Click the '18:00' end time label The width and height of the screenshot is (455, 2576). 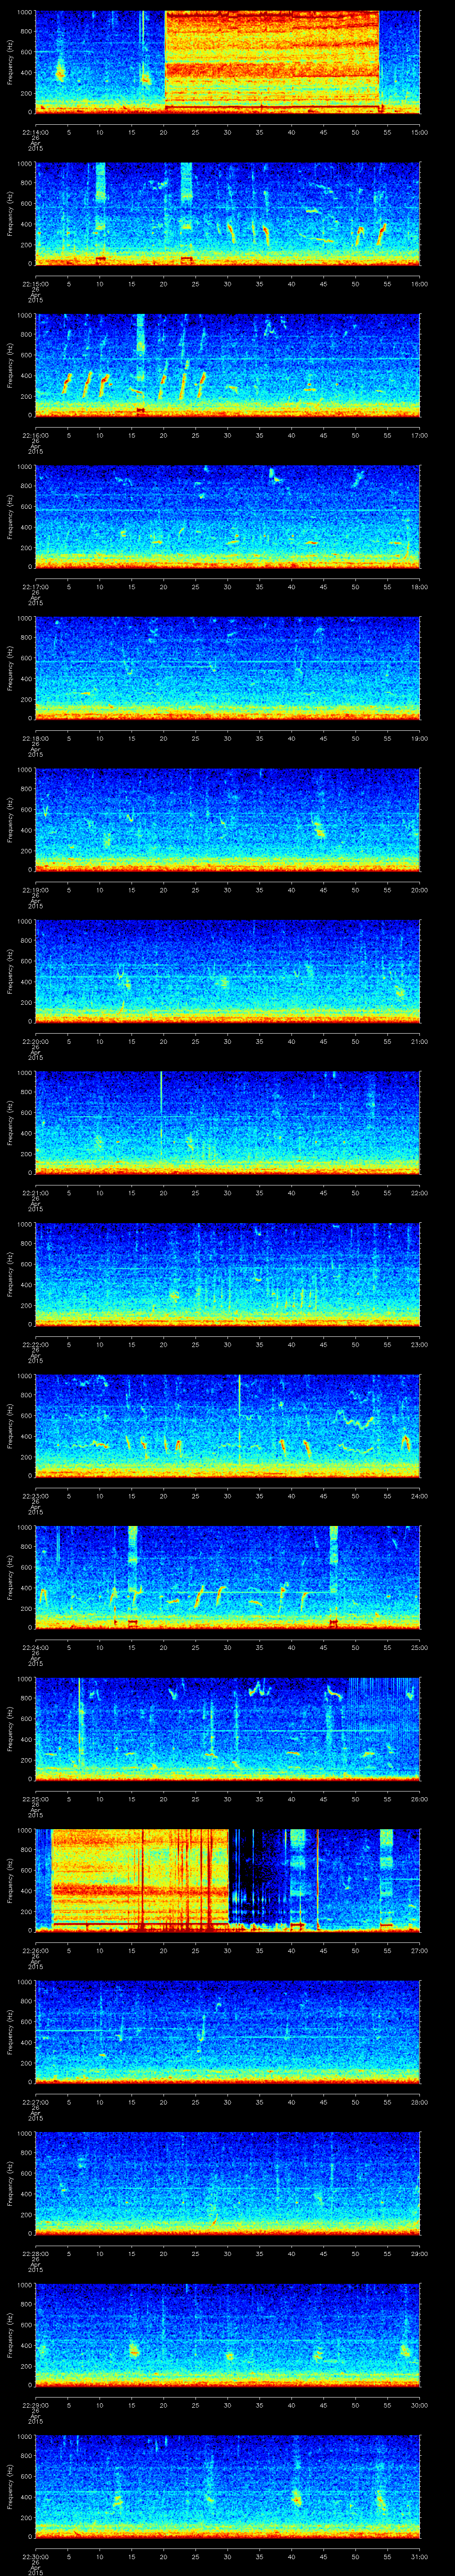(419, 586)
